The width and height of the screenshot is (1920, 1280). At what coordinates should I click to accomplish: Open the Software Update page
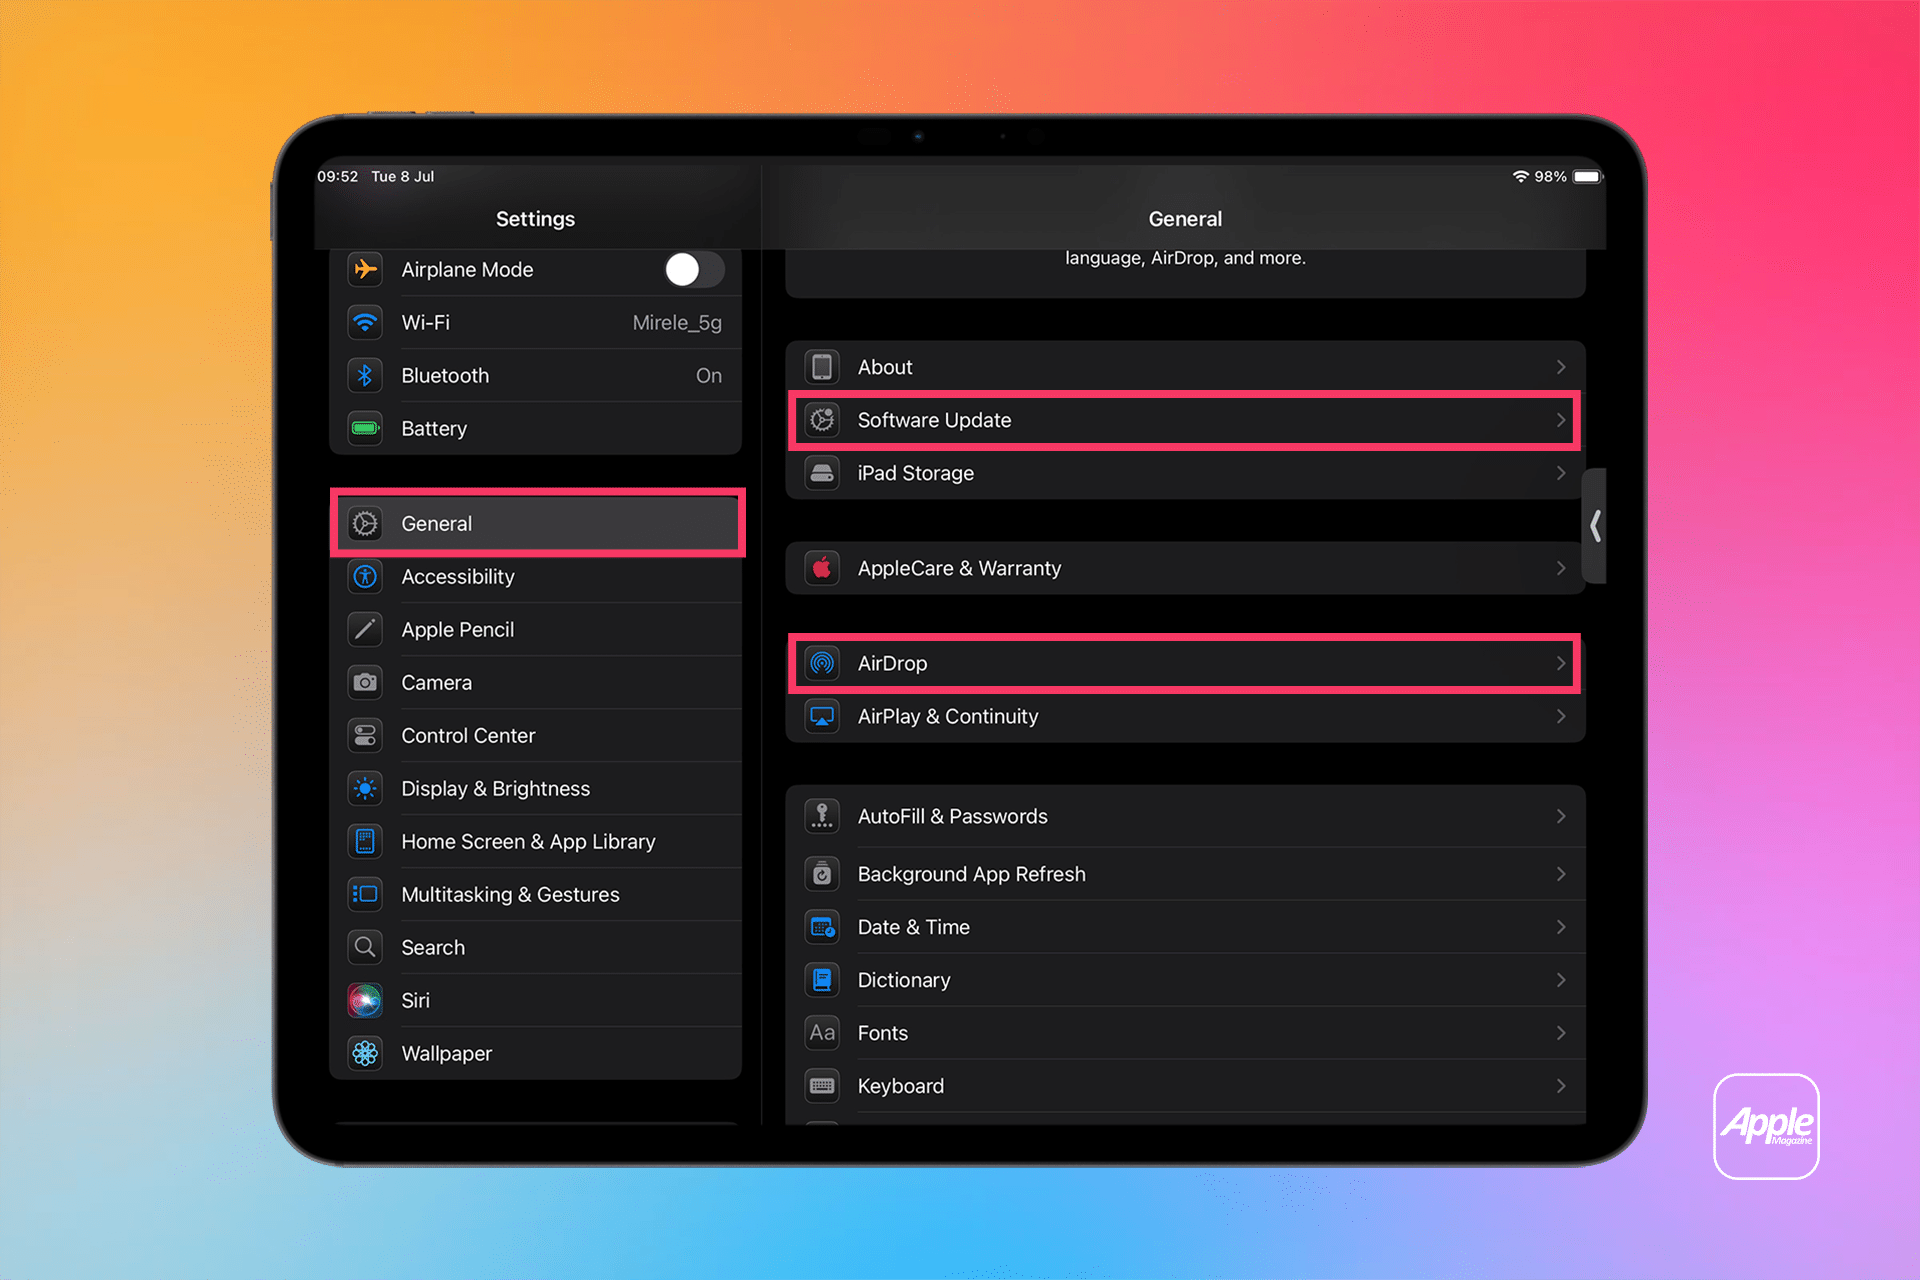(1185, 420)
